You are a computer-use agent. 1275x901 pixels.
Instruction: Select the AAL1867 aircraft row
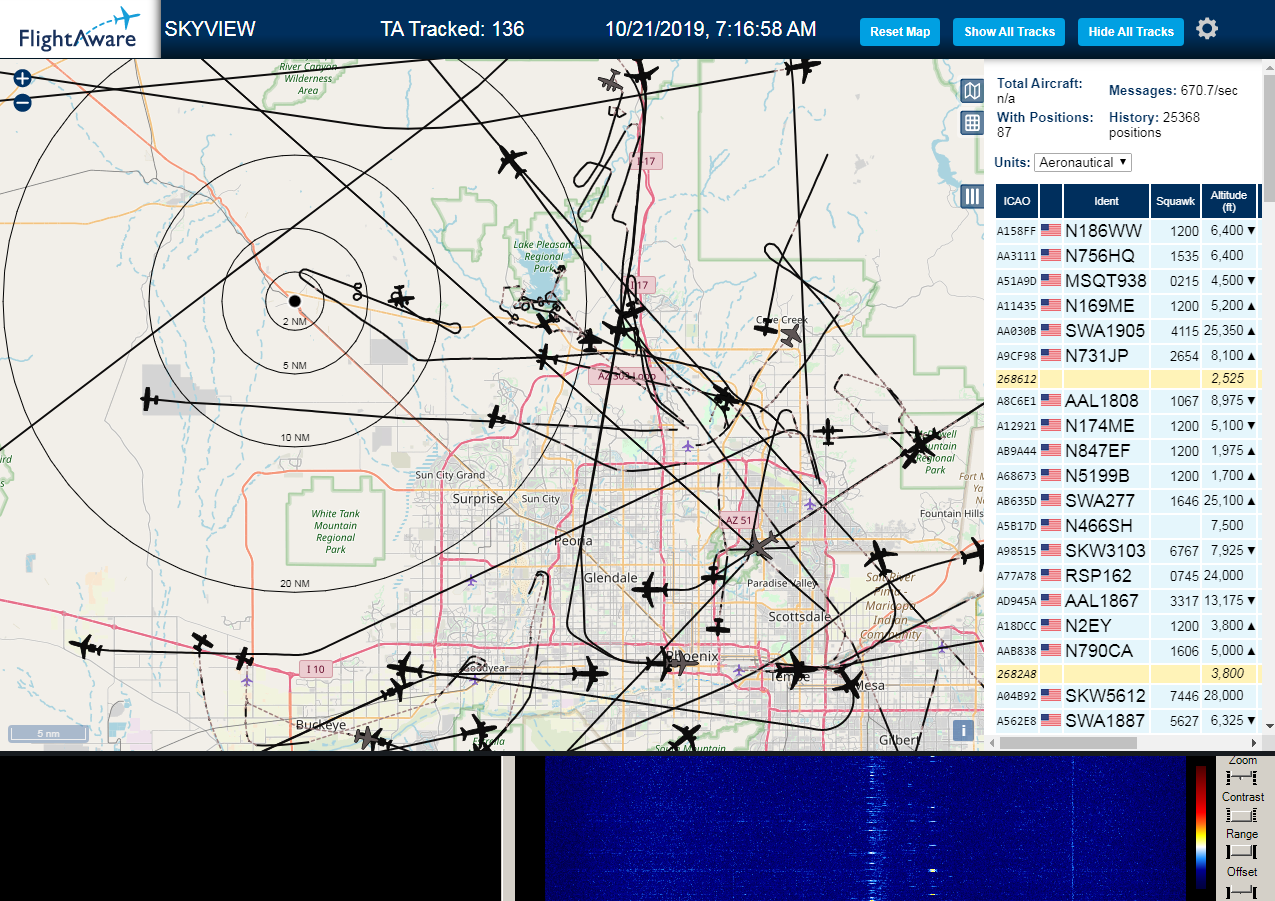[1129, 601]
